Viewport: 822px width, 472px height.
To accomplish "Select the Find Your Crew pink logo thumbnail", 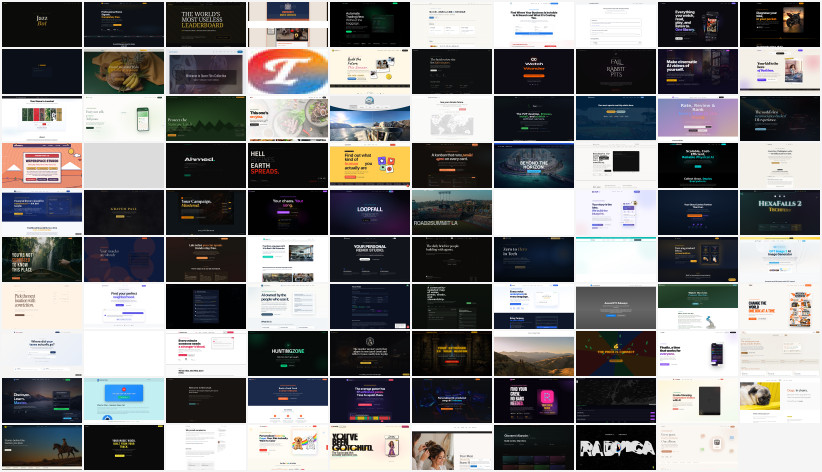I will (534, 401).
